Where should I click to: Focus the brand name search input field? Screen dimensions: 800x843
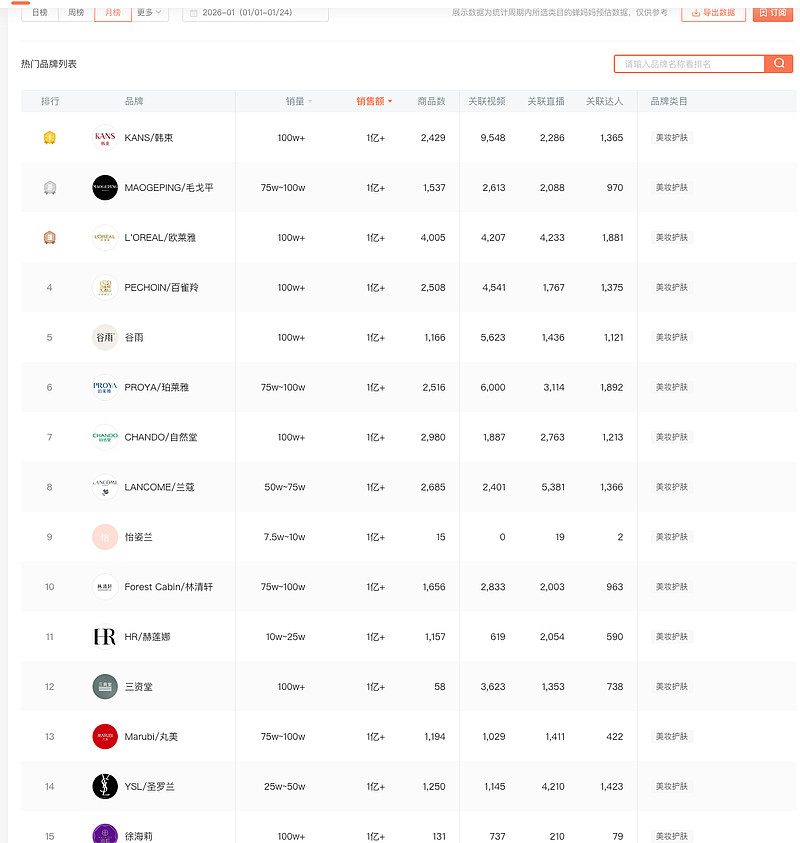point(689,63)
